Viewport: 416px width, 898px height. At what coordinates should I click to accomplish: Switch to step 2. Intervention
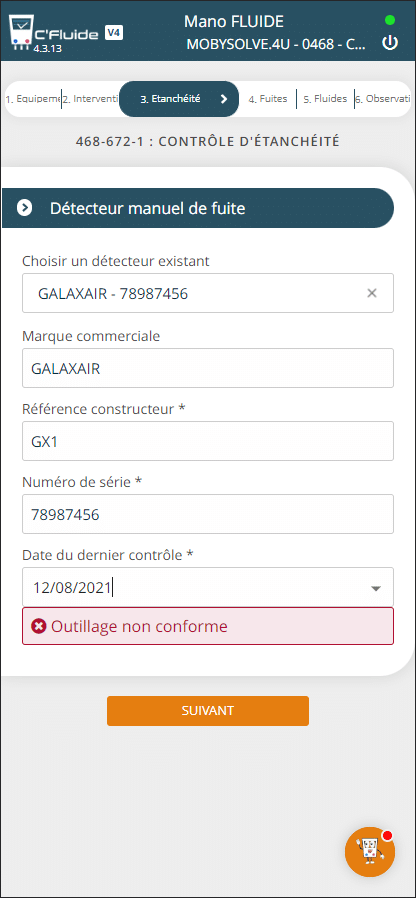pyautogui.click(x=90, y=99)
